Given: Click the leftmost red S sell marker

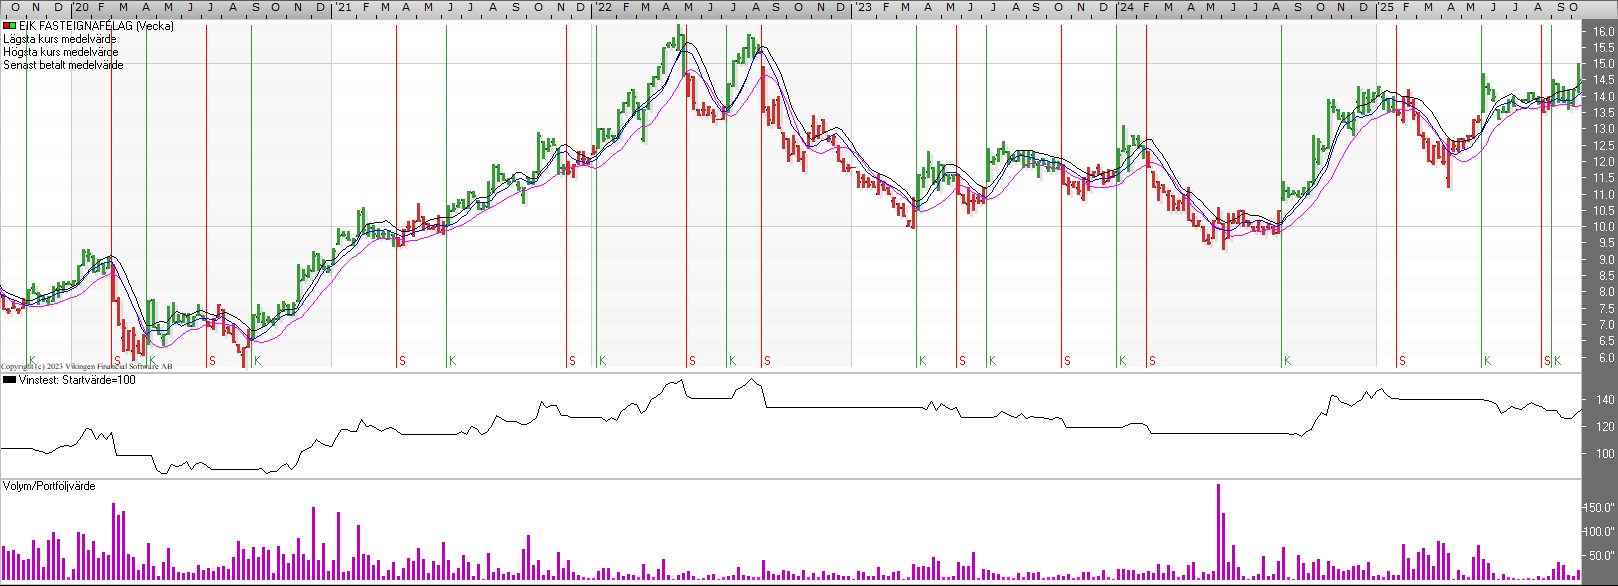Looking at the screenshot, I should tap(117, 360).
